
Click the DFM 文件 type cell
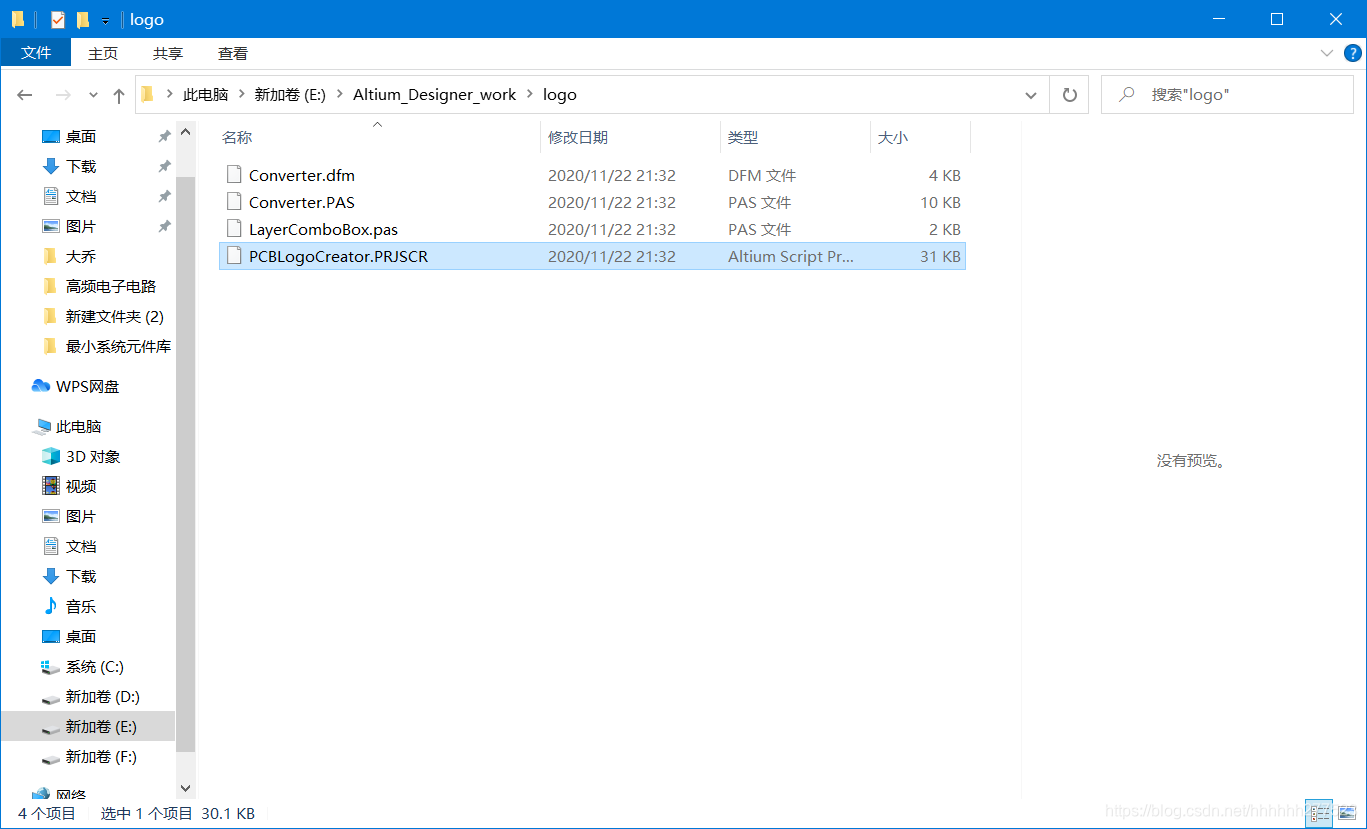(762, 175)
